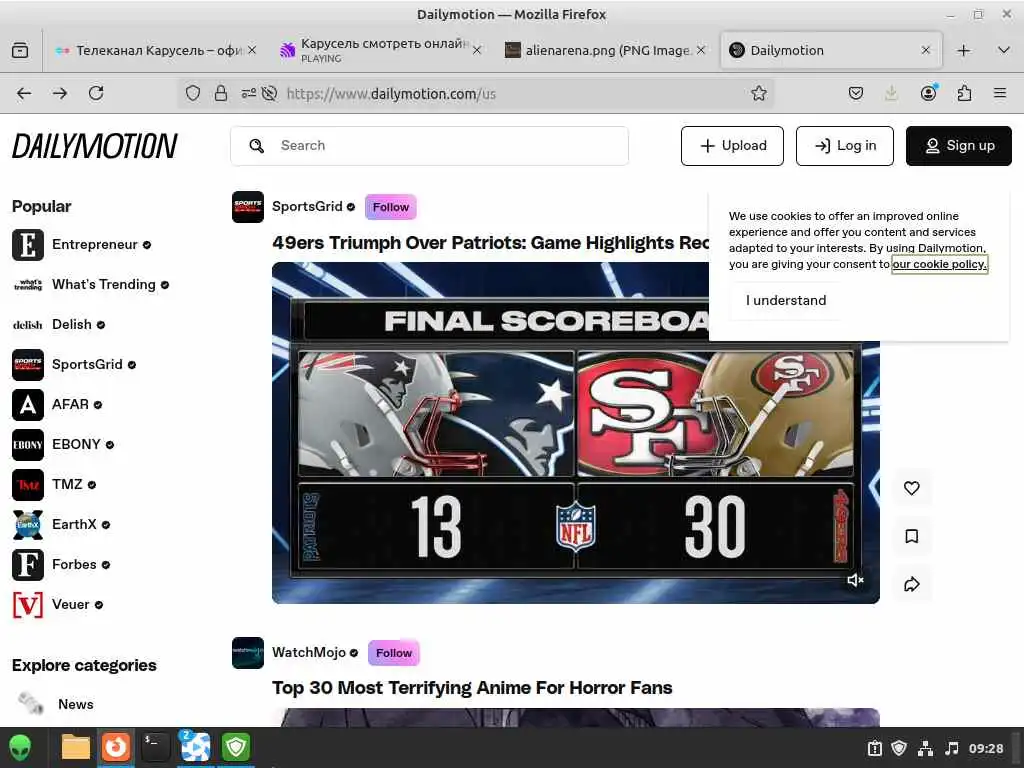Open SportsGrid channel name above the video
The height and width of the screenshot is (768, 1024).
[307, 206]
